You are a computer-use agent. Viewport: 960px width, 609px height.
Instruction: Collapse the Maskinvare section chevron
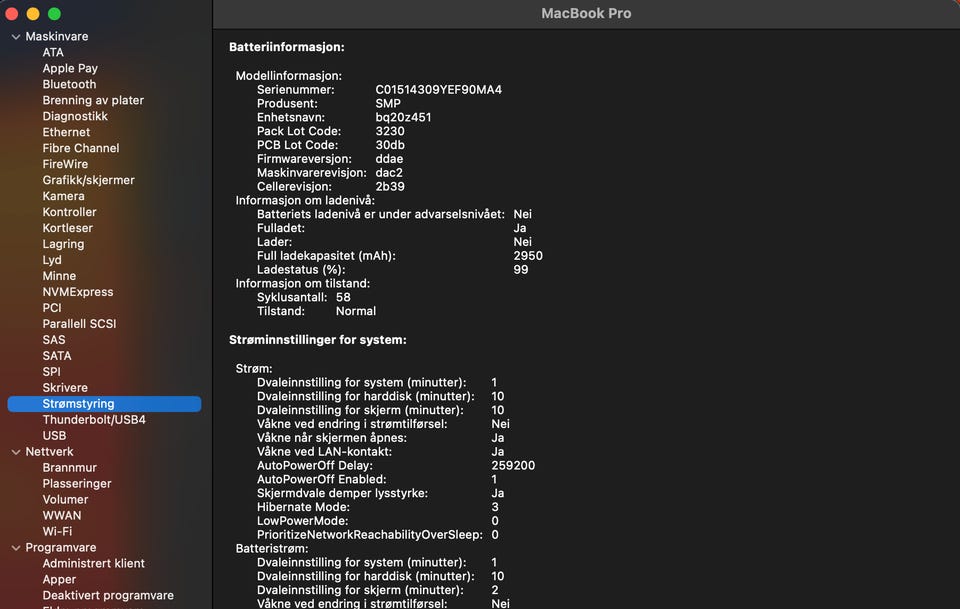[x=16, y=37]
